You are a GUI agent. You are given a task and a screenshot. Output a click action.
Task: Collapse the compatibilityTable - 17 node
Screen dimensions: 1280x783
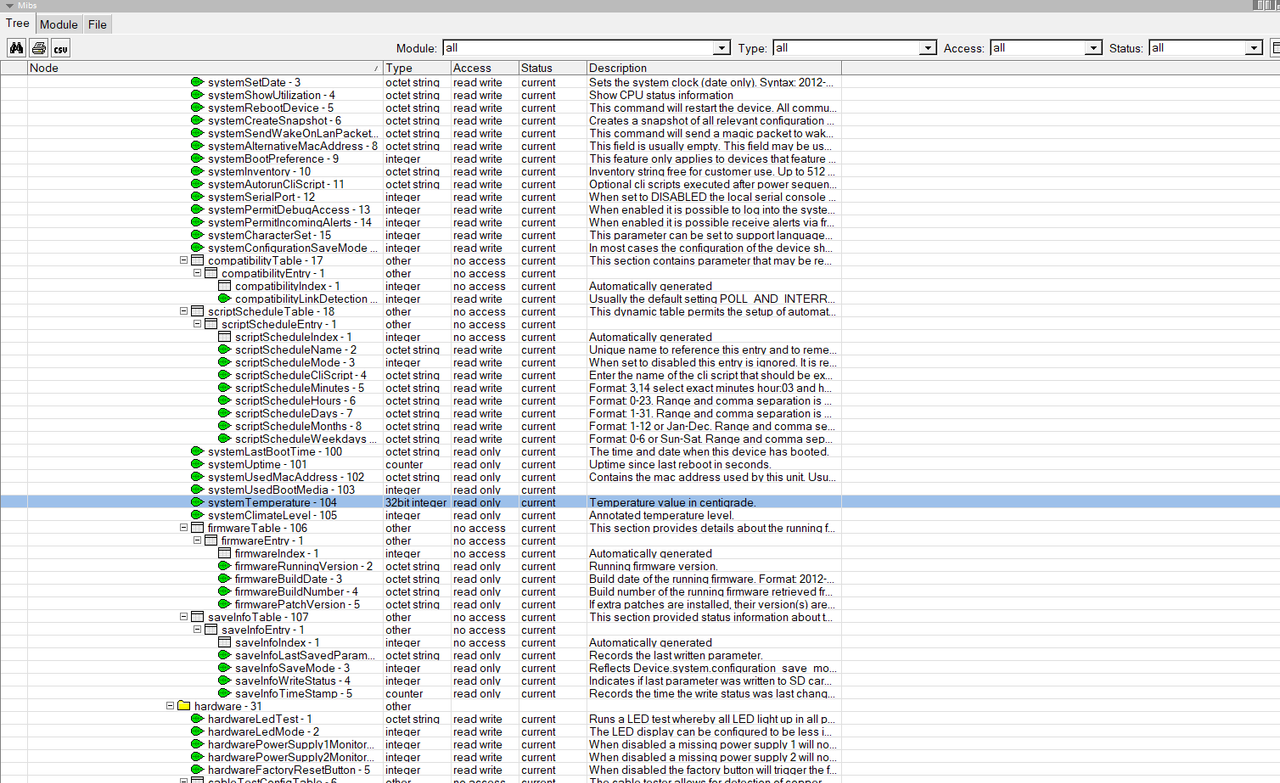pyautogui.click(x=184, y=261)
